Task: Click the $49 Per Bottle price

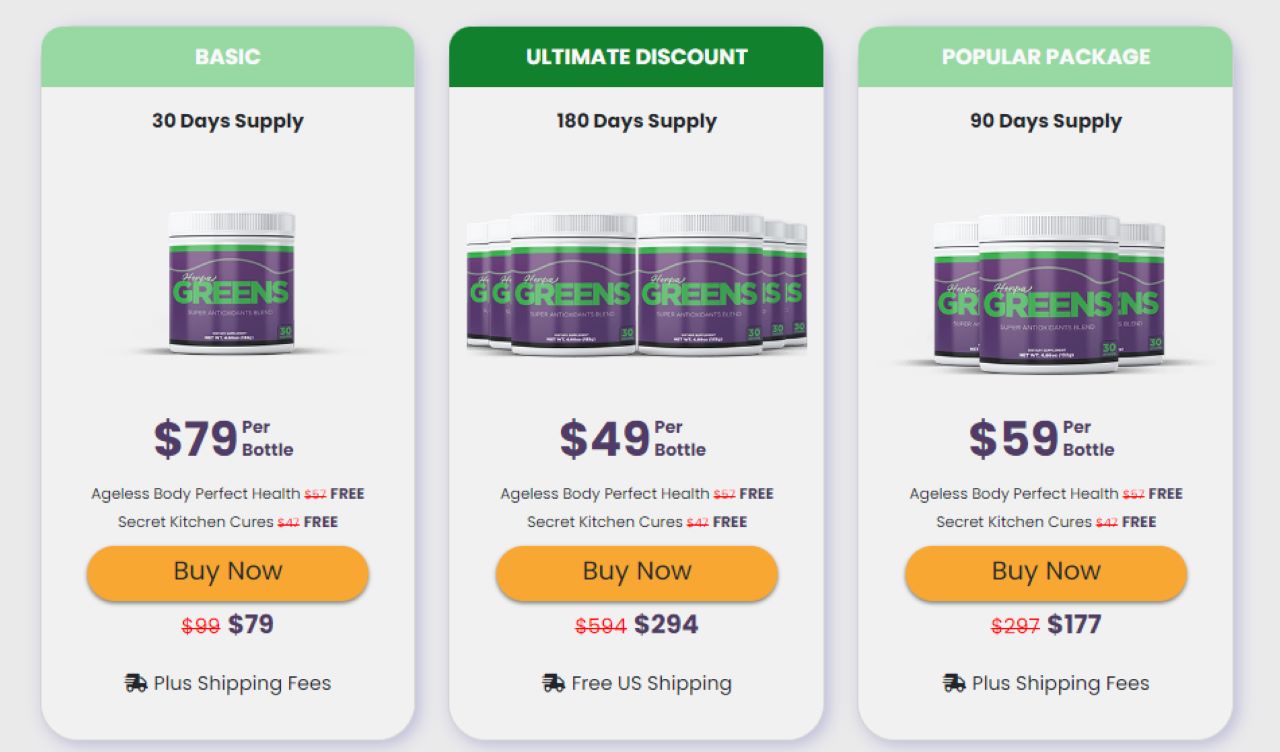Action: (x=633, y=439)
